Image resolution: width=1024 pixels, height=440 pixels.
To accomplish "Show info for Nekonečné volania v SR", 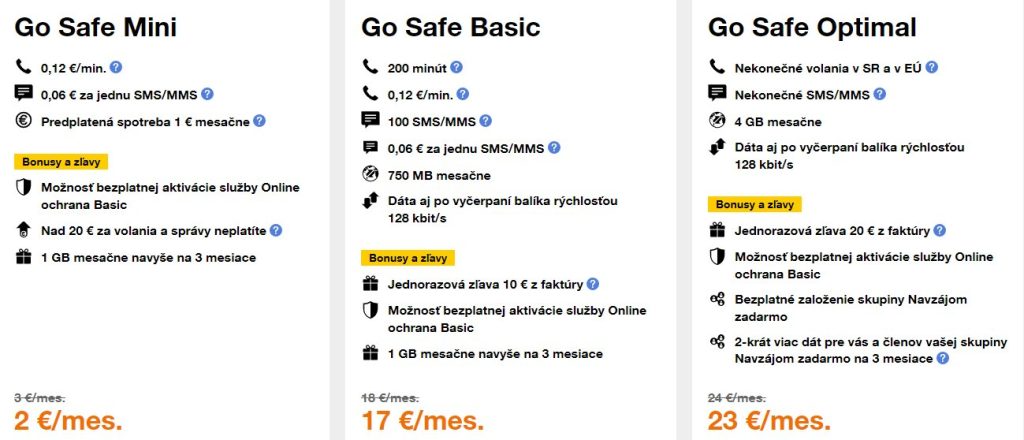I will click(x=932, y=68).
